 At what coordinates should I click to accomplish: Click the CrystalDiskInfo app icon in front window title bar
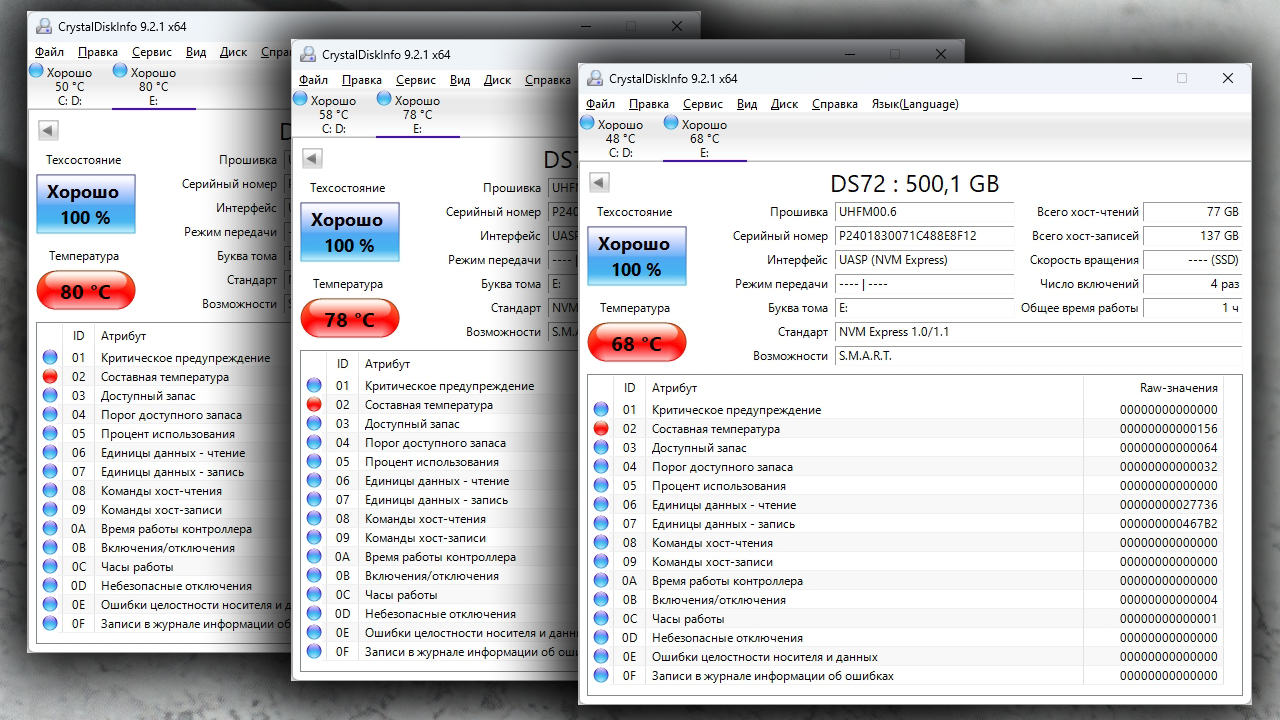tap(595, 78)
